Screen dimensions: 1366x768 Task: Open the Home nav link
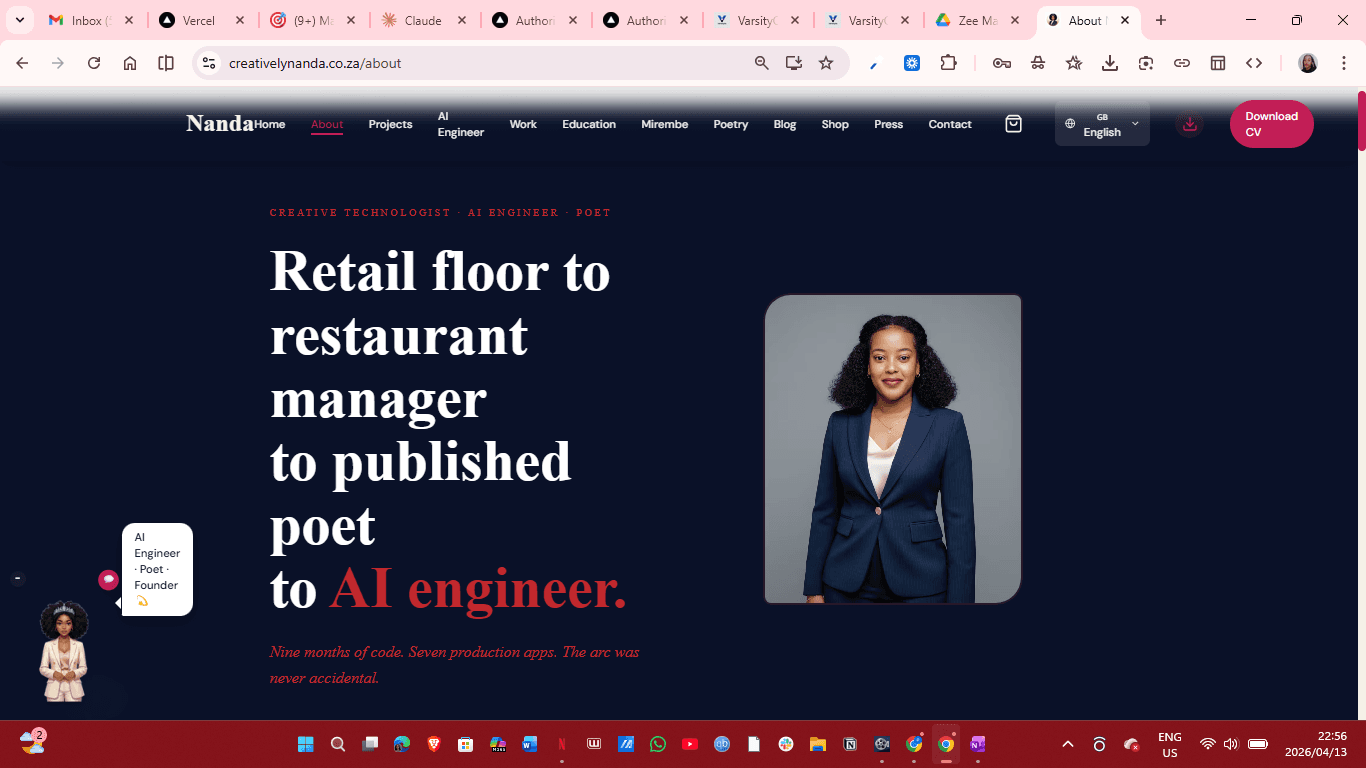coord(269,124)
